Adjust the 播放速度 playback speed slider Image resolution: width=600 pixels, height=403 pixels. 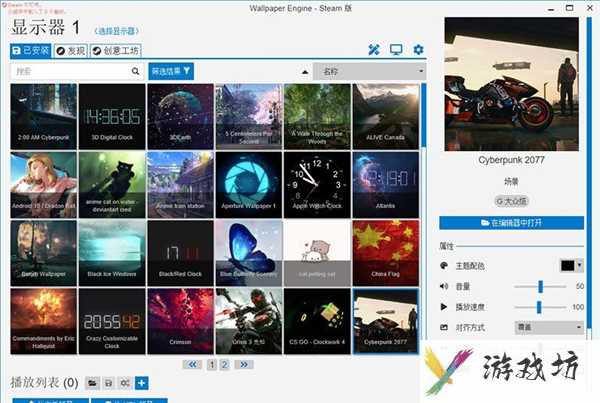coord(540,307)
